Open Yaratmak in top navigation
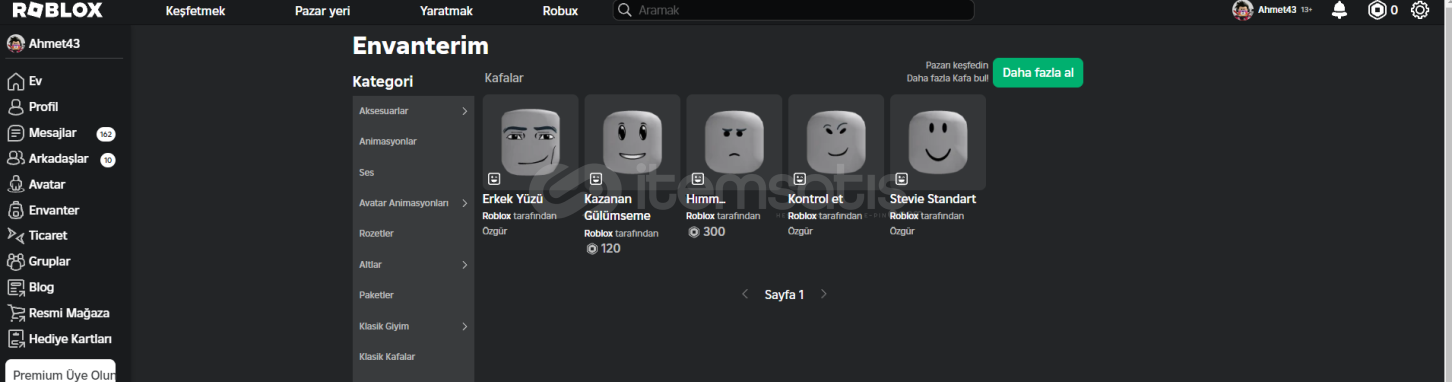This screenshot has width=1452, height=382. click(446, 11)
